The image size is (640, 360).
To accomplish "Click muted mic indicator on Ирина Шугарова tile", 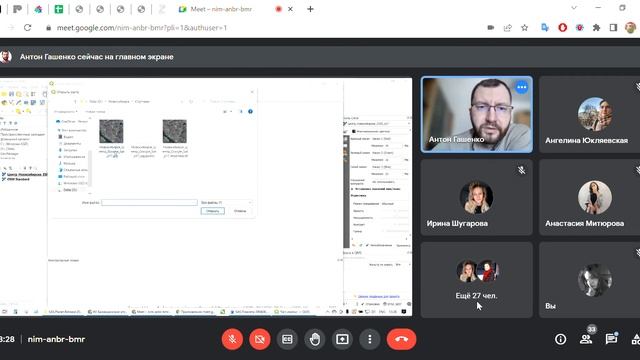I will coord(521,170).
